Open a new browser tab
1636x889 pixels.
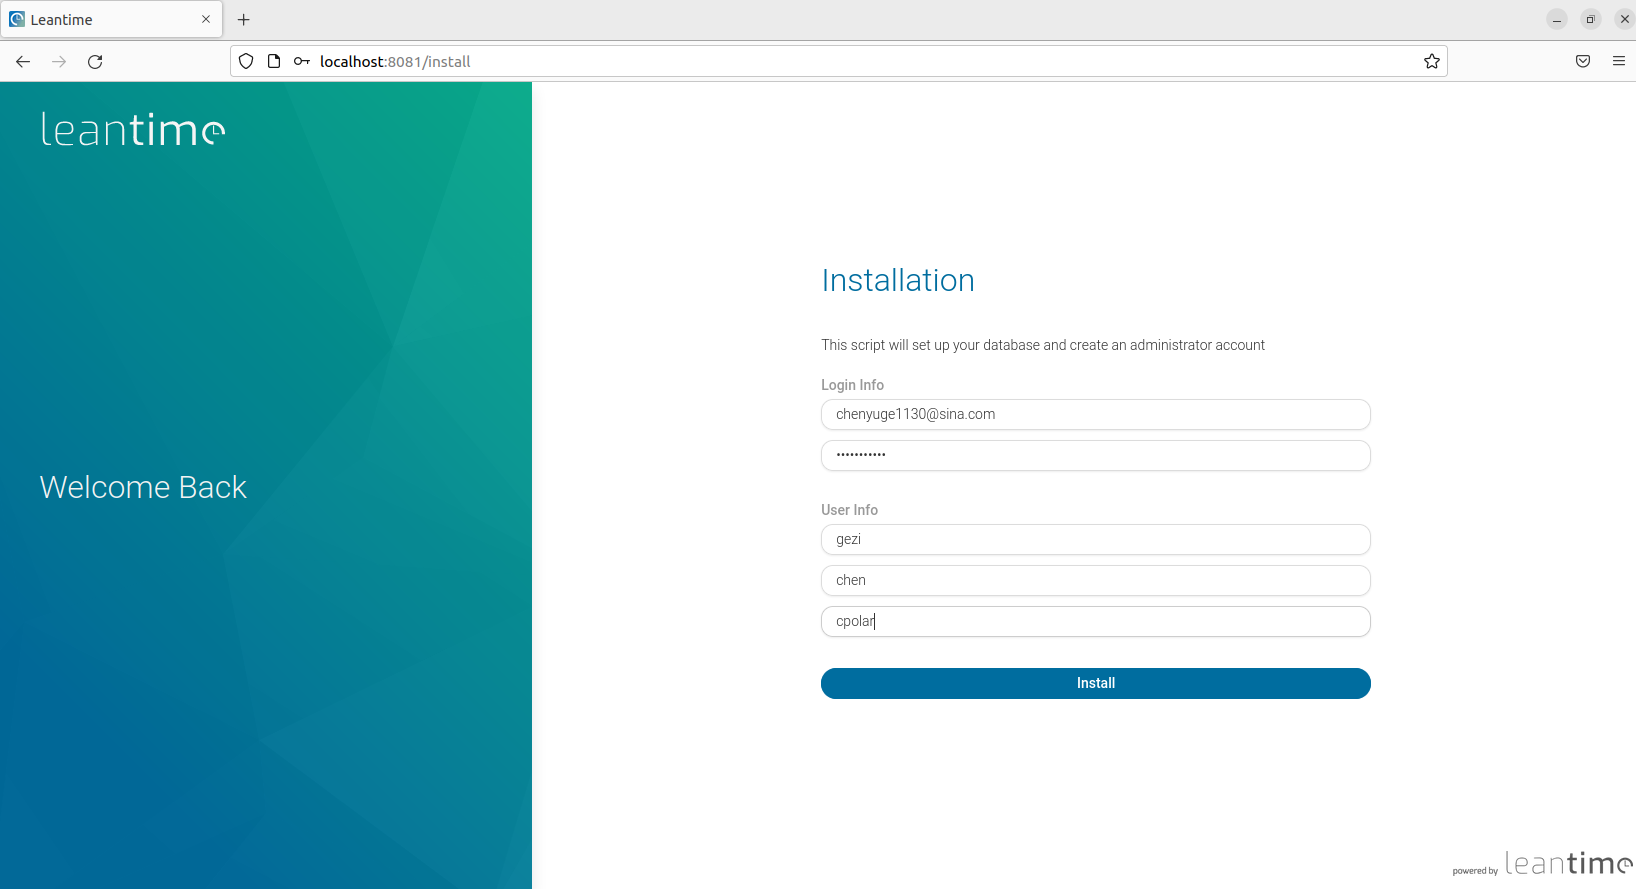click(x=244, y=19)
